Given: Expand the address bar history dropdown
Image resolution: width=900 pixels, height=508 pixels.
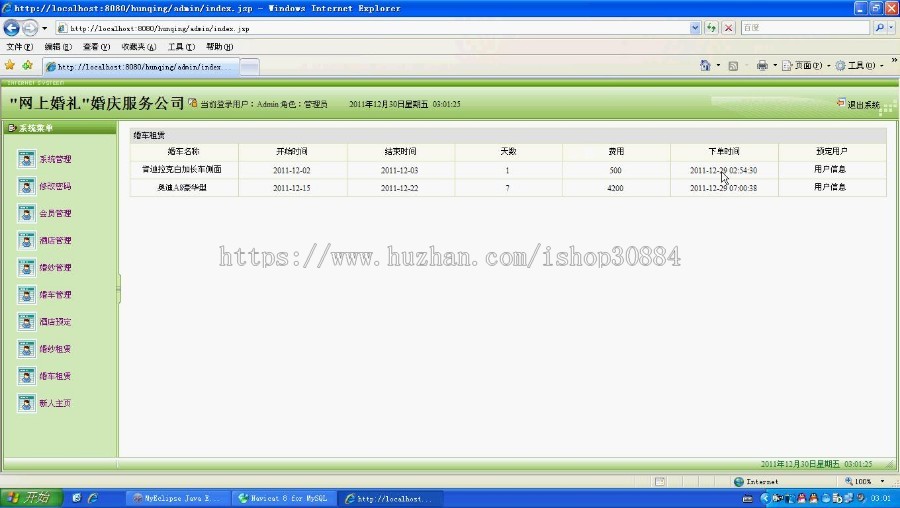Looking at the screenshot, I should tap(695, 28).
